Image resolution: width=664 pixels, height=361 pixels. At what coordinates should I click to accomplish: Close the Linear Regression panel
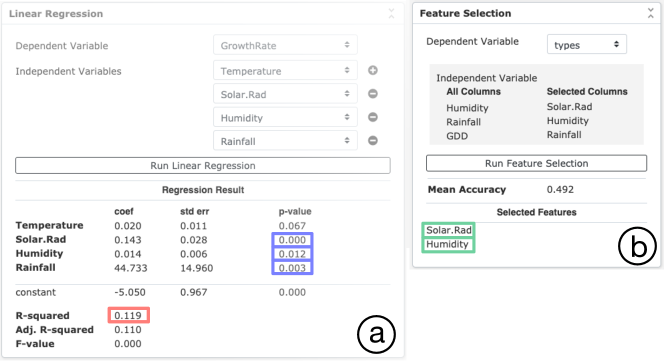coord(391,14)
